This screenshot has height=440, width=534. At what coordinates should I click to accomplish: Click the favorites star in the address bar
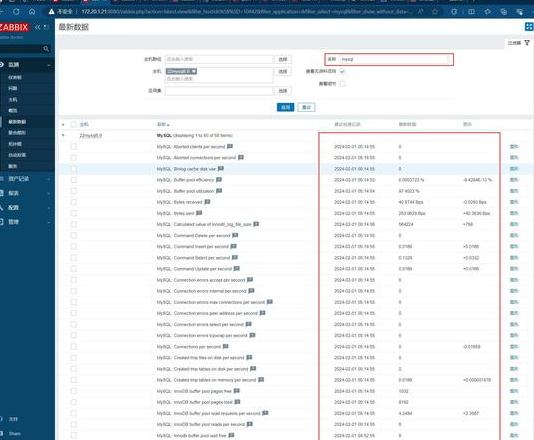pos(435,12)
